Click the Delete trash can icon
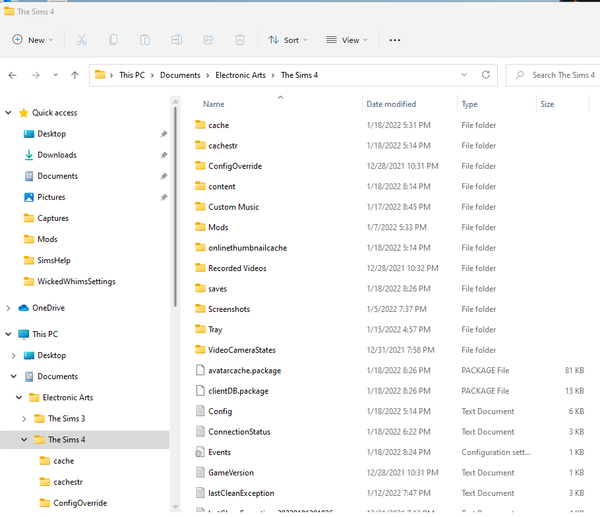Screen dimensions: 600x517 pos(240,40)
